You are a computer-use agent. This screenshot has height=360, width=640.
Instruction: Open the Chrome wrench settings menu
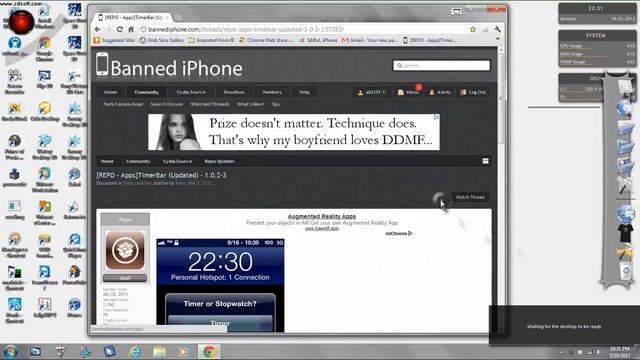pos(497,29)
